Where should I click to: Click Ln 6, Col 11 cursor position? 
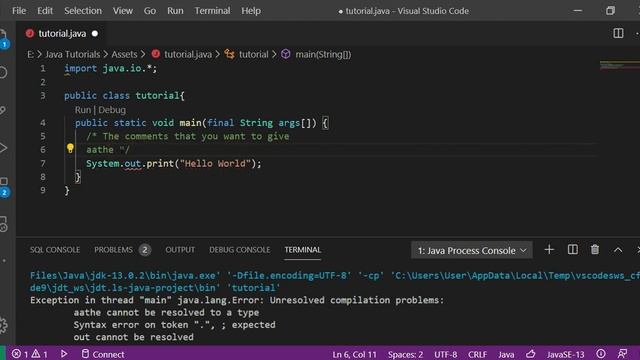[354, 354]
